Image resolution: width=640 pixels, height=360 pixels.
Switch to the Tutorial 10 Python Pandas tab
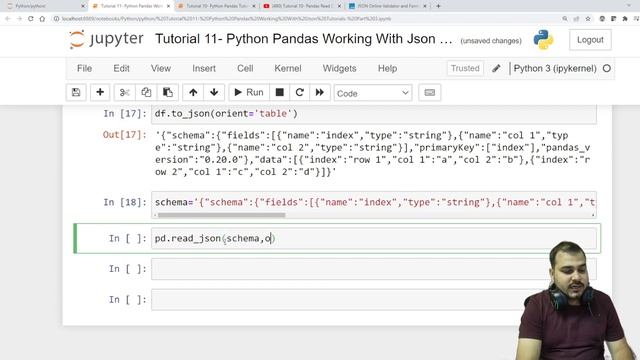216,6
